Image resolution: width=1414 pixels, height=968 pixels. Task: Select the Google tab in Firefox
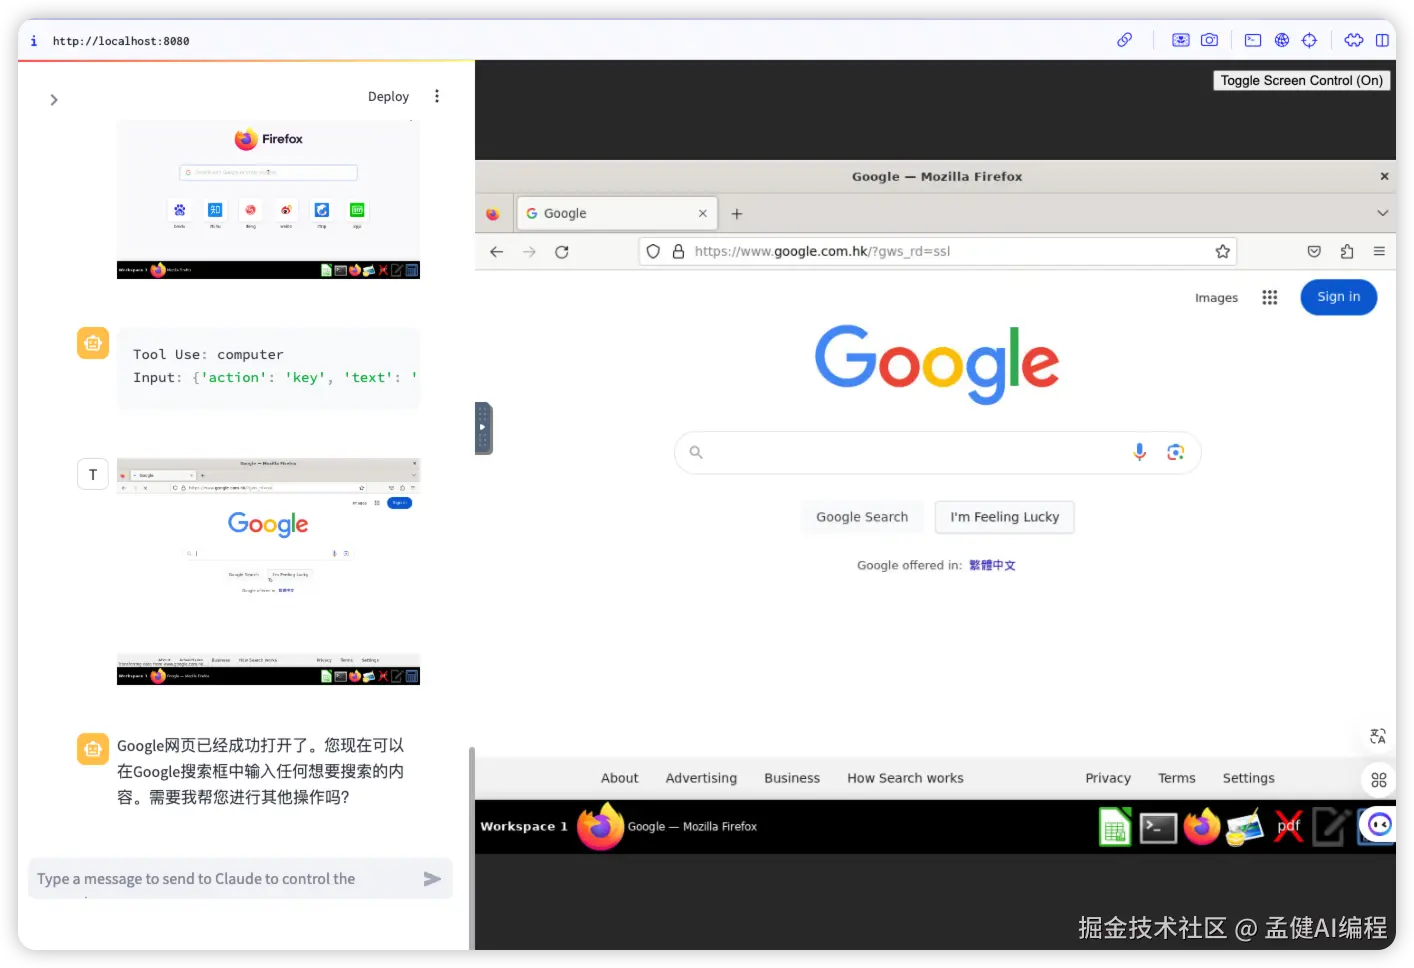[616, 214]
